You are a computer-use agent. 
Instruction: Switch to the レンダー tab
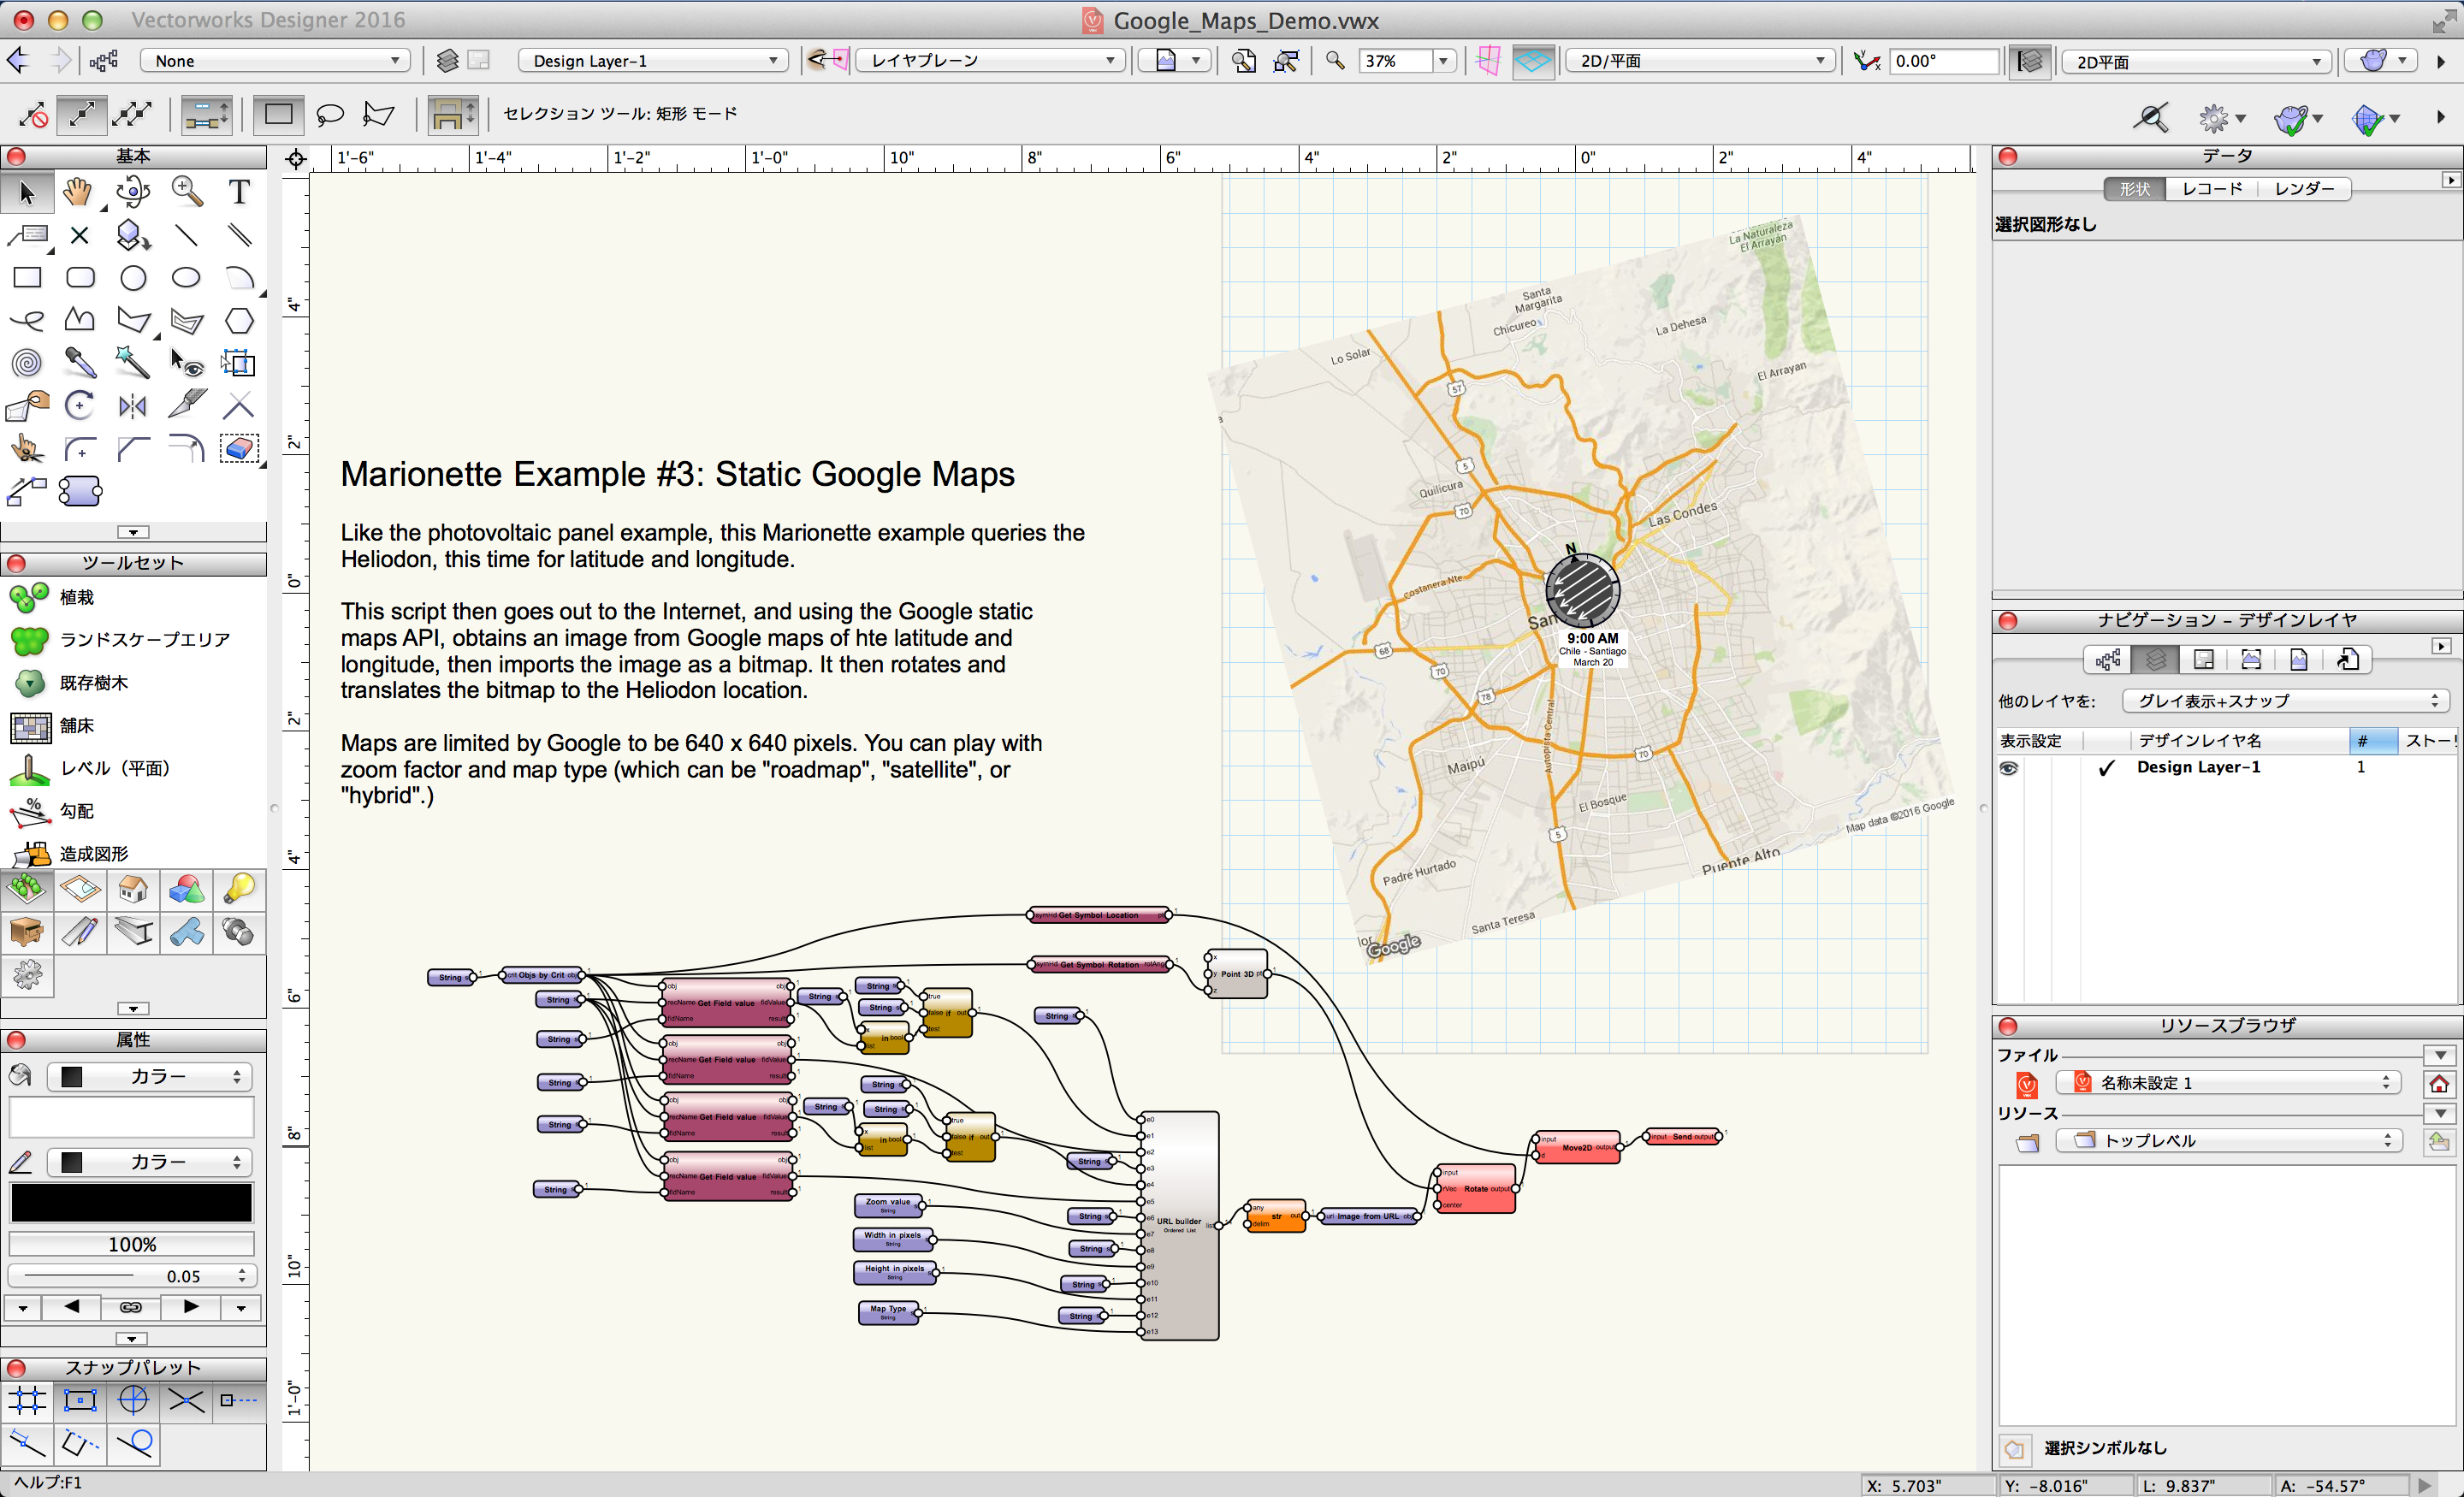click(x=2304, y=189)
